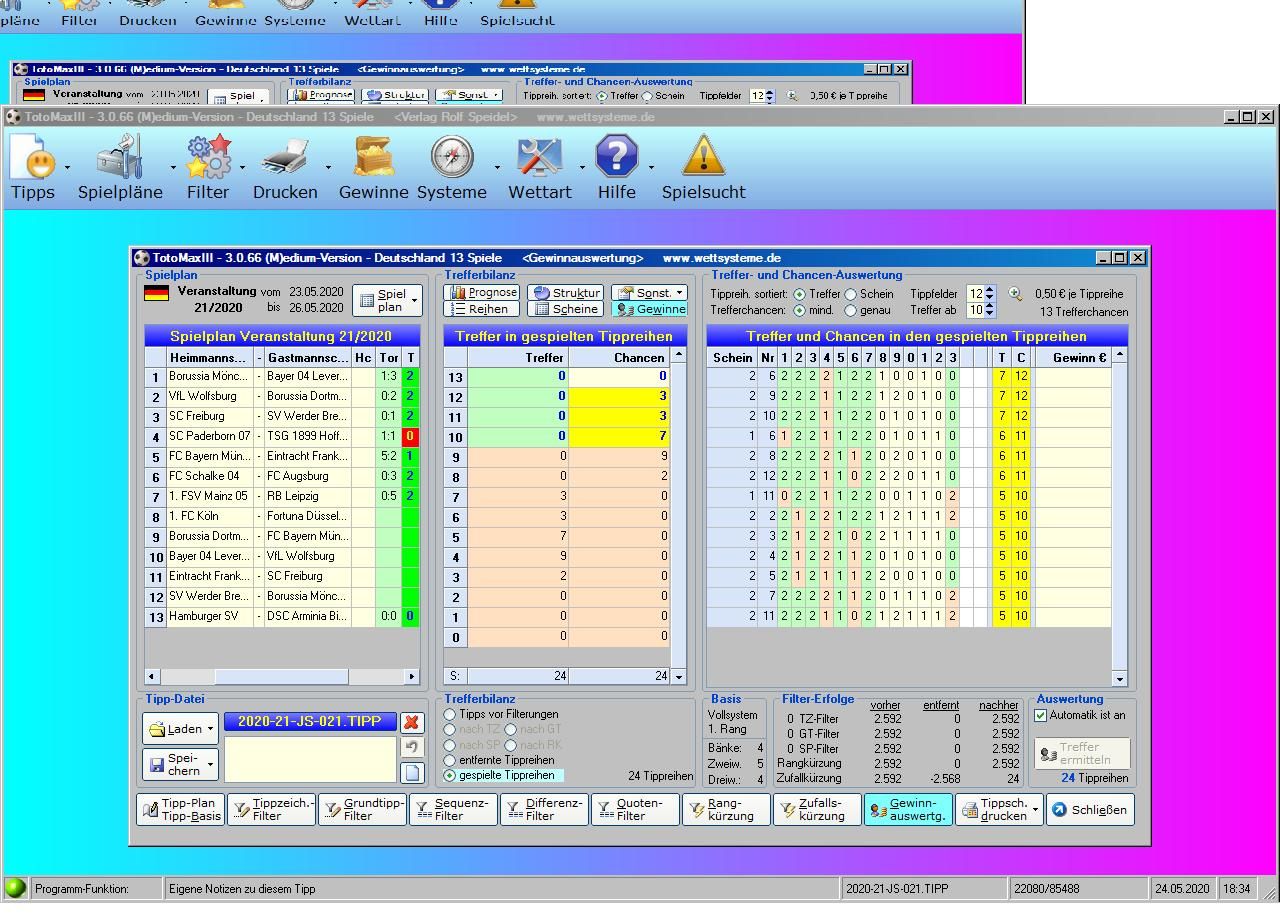Open Scheine table view

click(x=565, y=309)
